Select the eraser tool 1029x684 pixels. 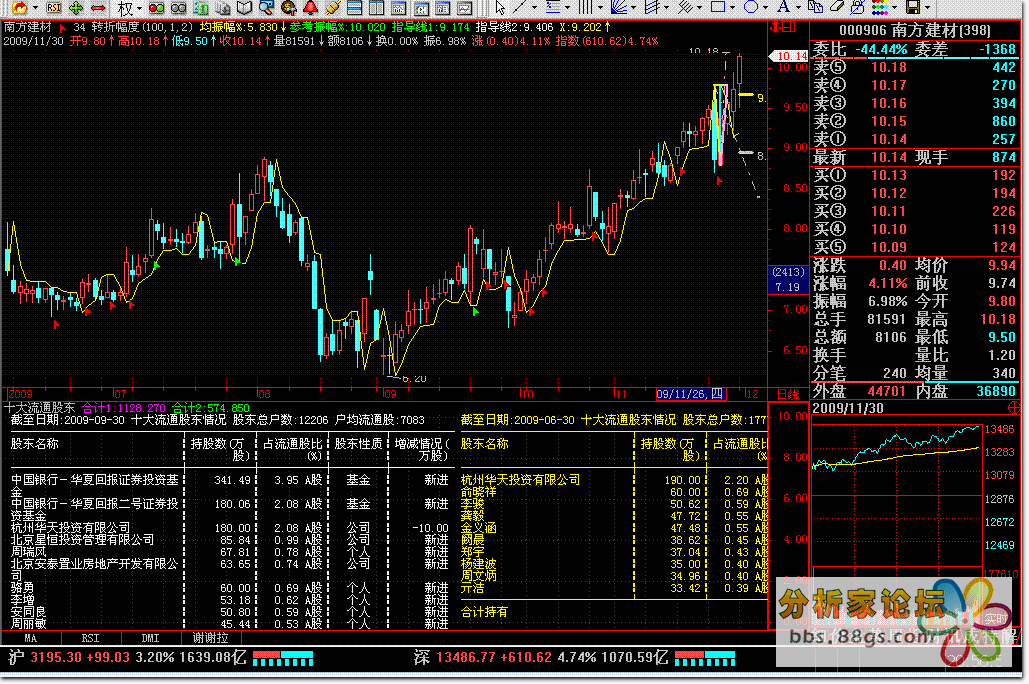pos(837,7)
